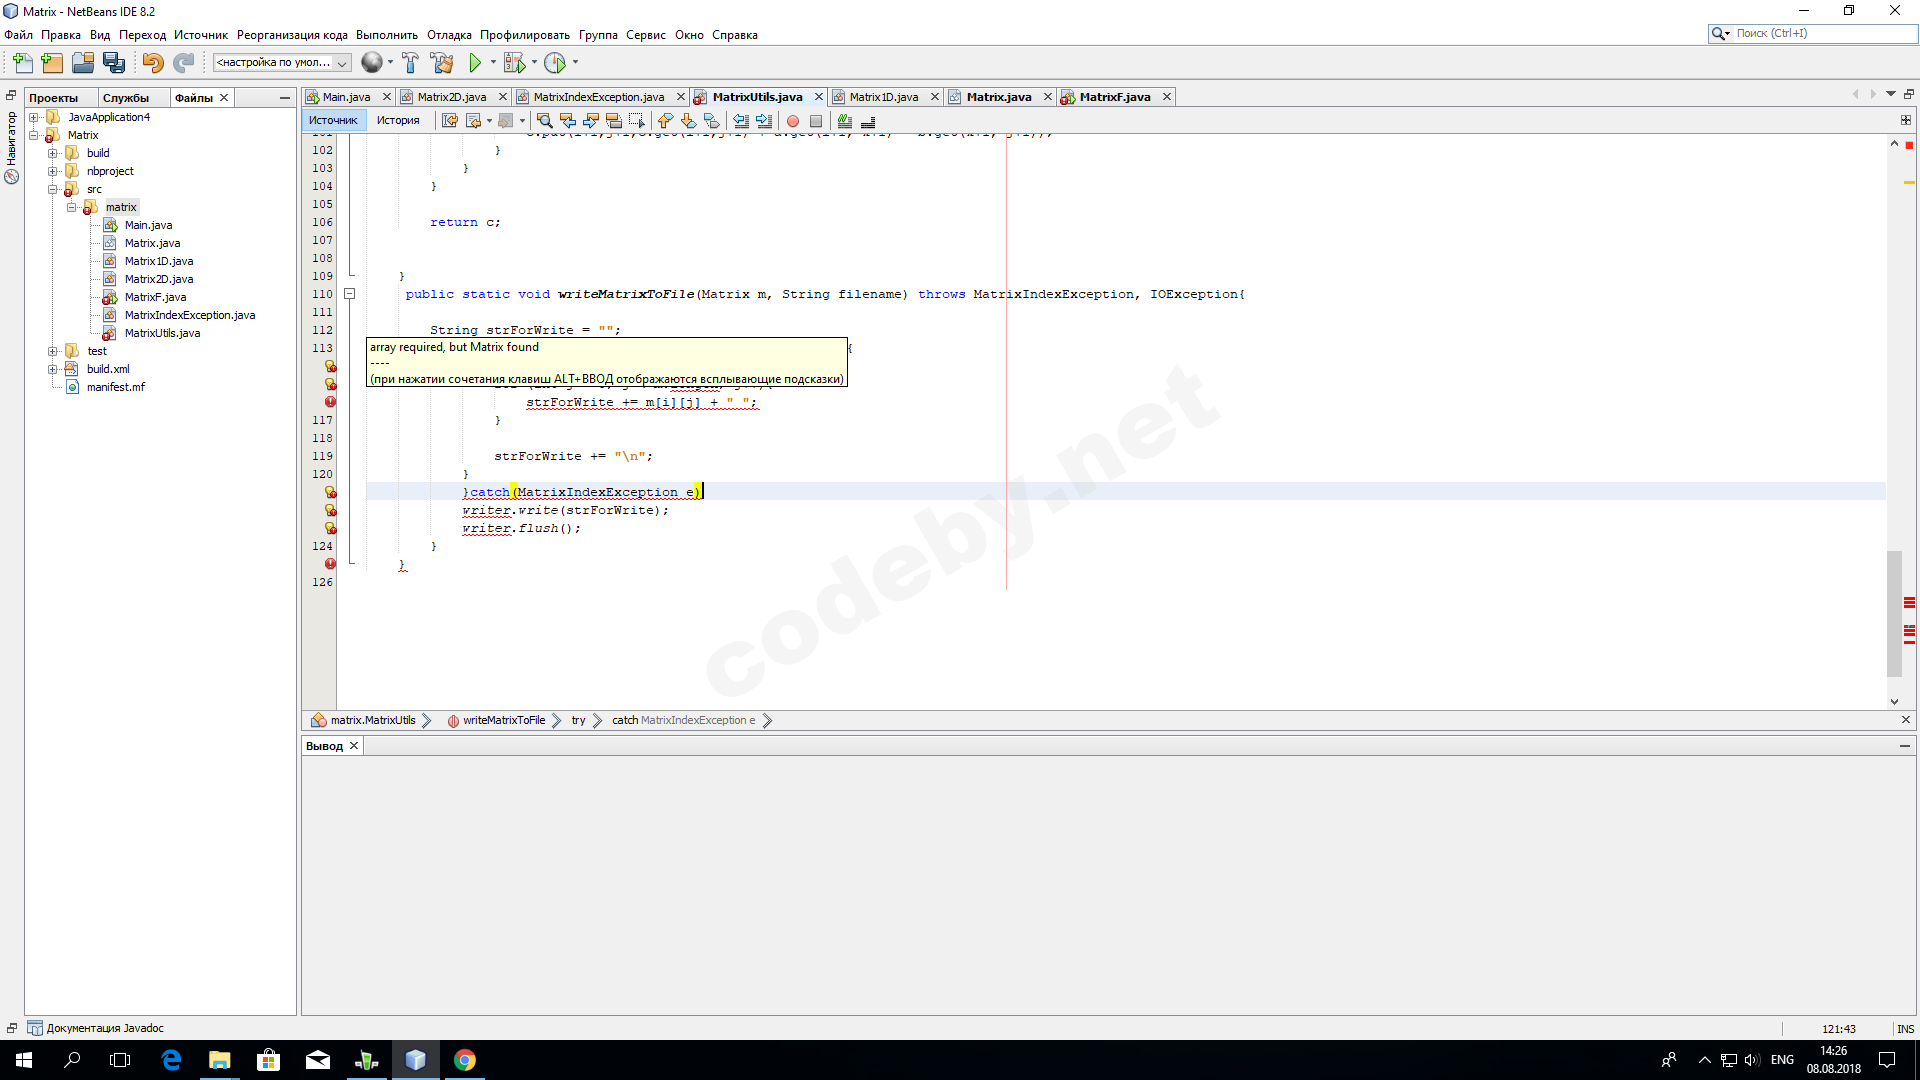The image size is (1920, 1080).
Task: Collapse the matrix package tree node
Action: 72,207
